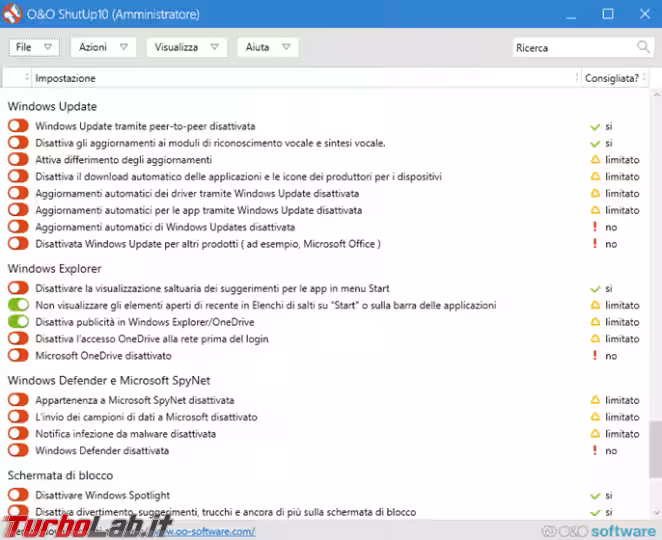Click red exclamation for altri prodotti Office row
This screenshot has width=662, height=540.
click(595, 244)
